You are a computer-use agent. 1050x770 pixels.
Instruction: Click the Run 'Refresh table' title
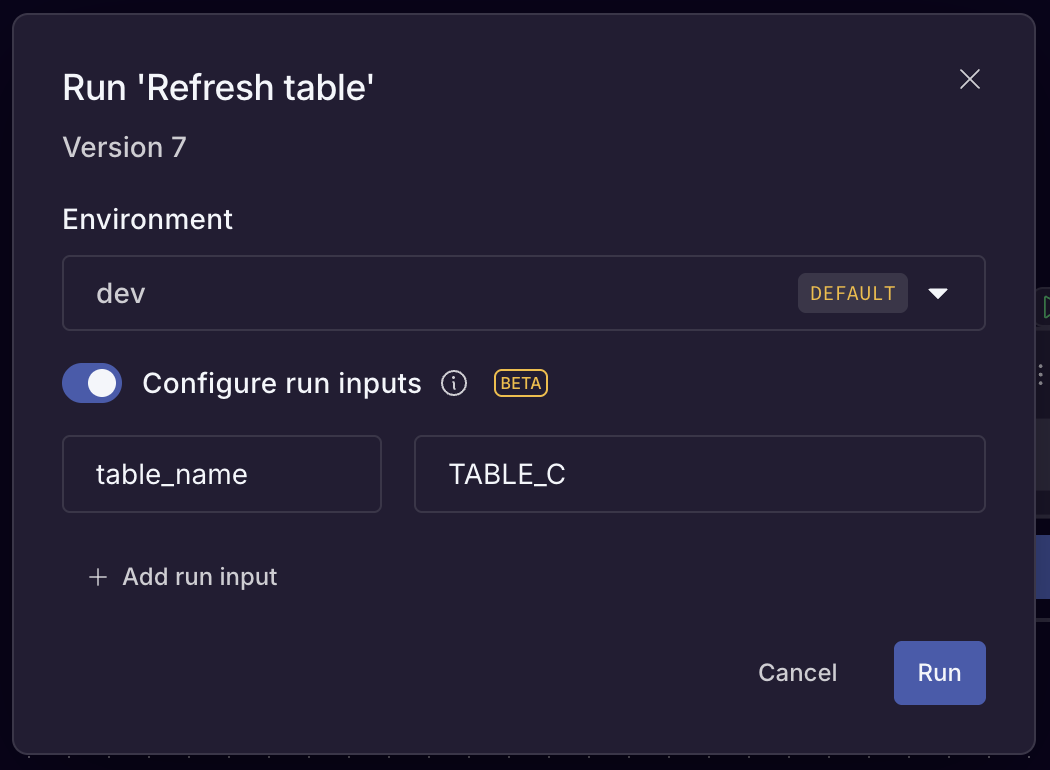tap(218, 87)
